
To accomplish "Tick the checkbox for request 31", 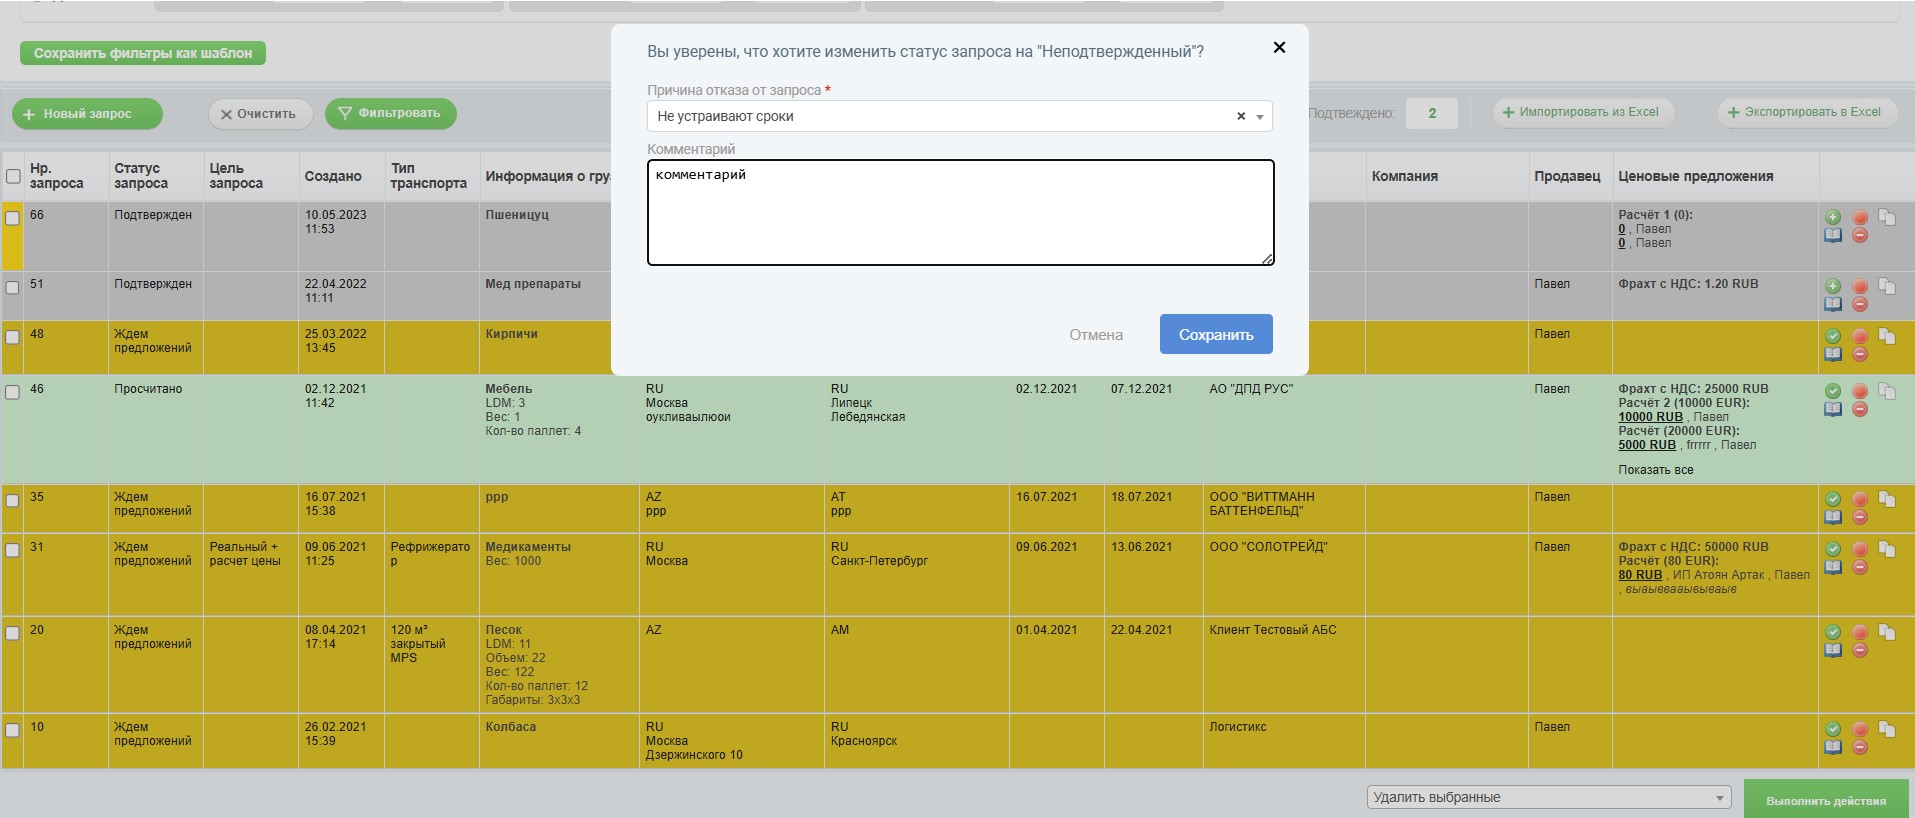I will [13, 550].
